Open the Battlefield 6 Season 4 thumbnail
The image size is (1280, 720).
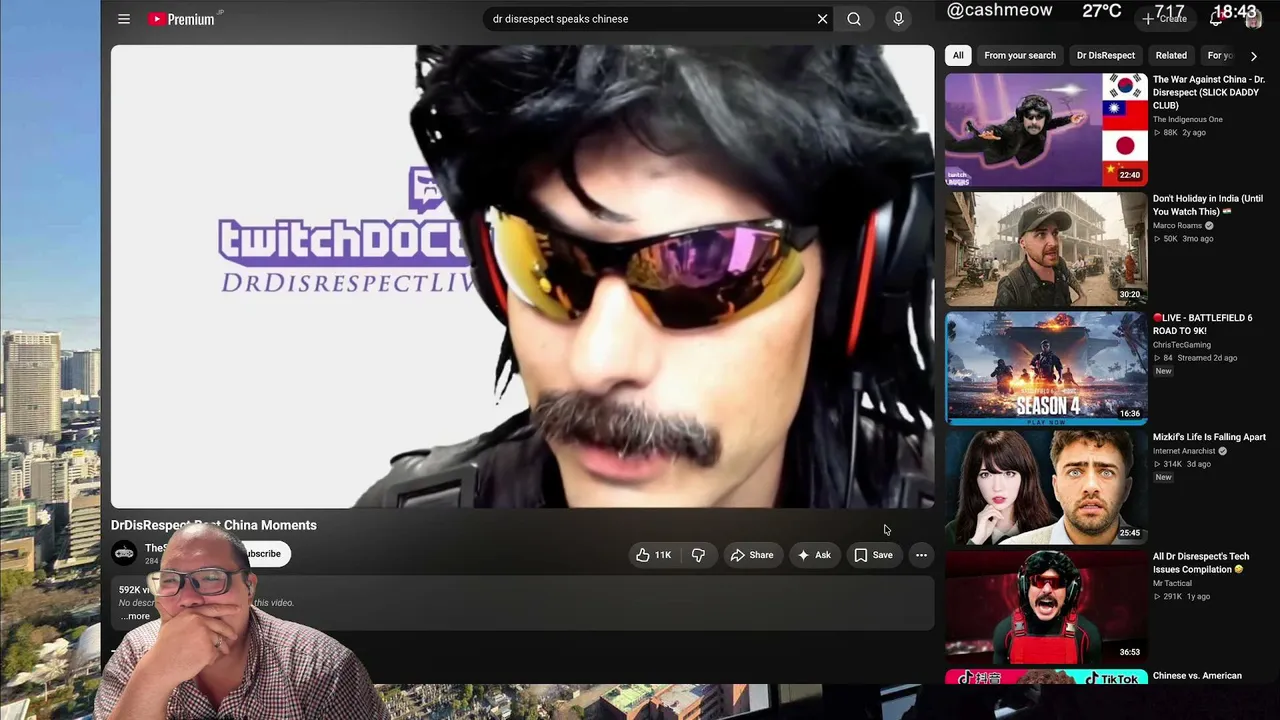pos(1046,368)
